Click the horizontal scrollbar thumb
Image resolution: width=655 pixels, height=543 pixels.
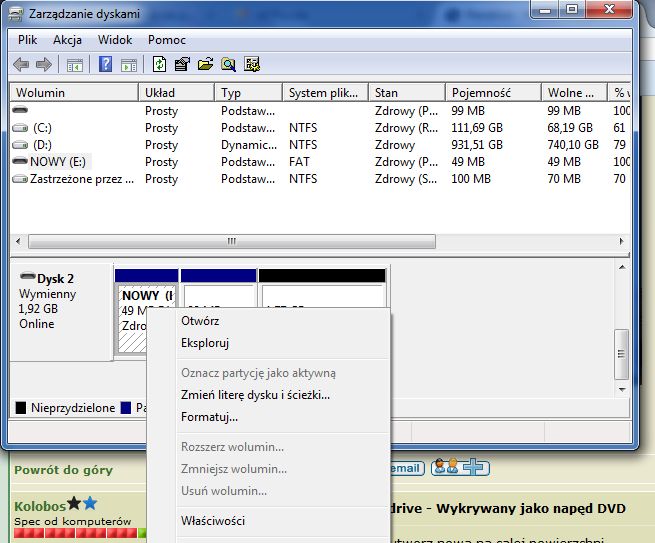232,241
